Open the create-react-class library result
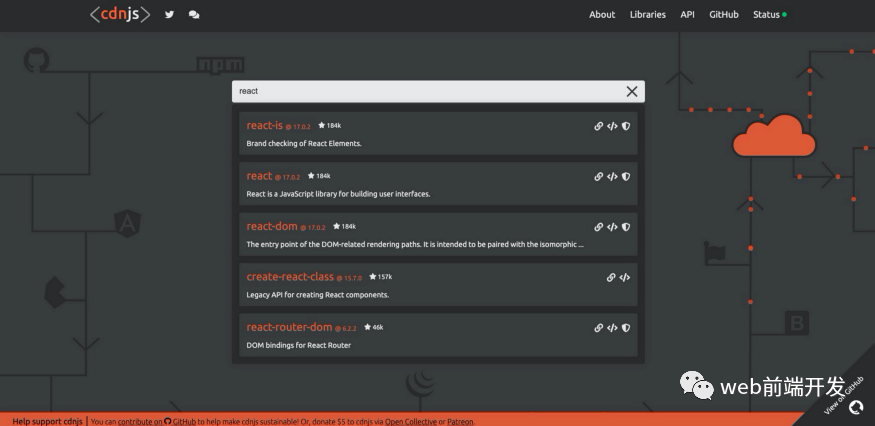875x426 pixels. (x=290, y=276)
